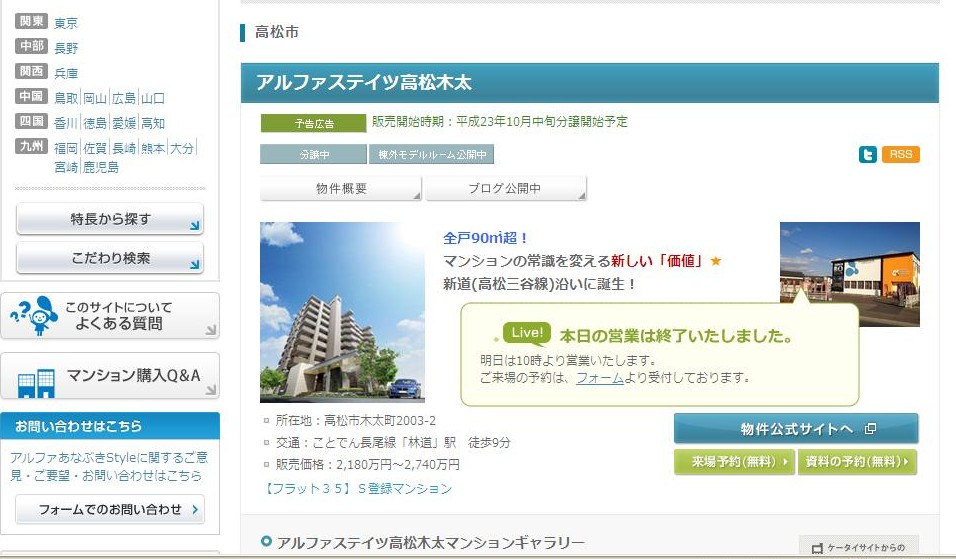This screenshot has height=559, width=956.
Task: Click the mobile site icon ケータイサイトからの
Action: tap(818, 548)
